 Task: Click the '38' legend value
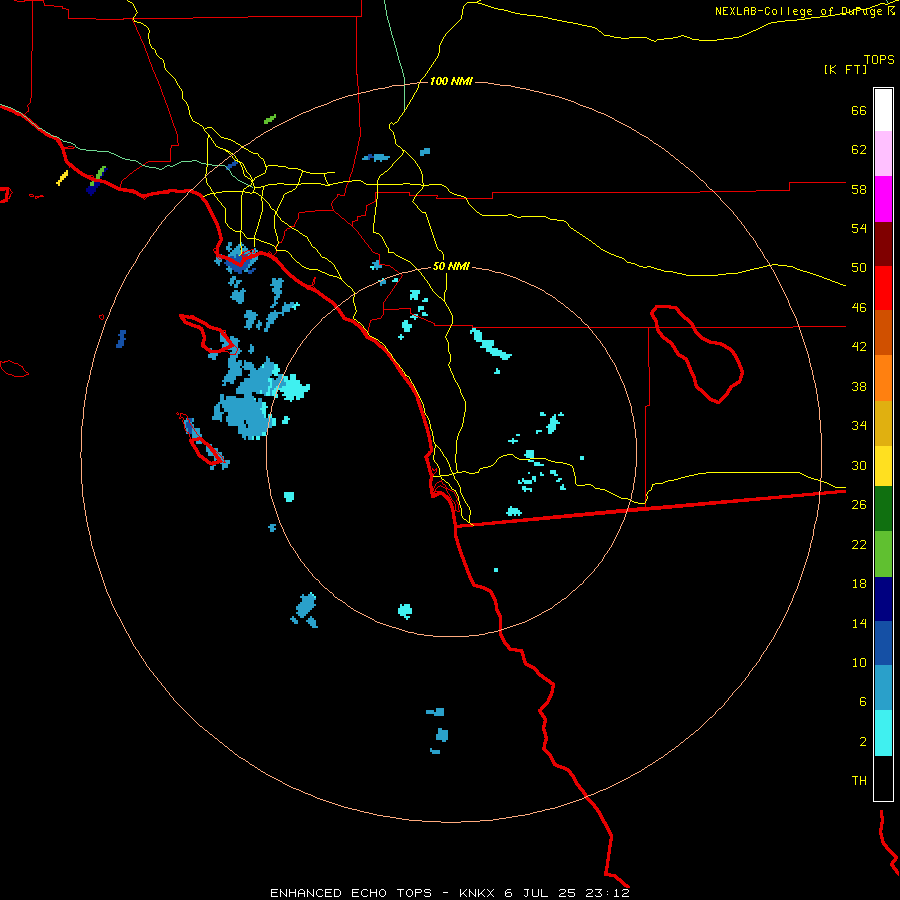(859, 386)
